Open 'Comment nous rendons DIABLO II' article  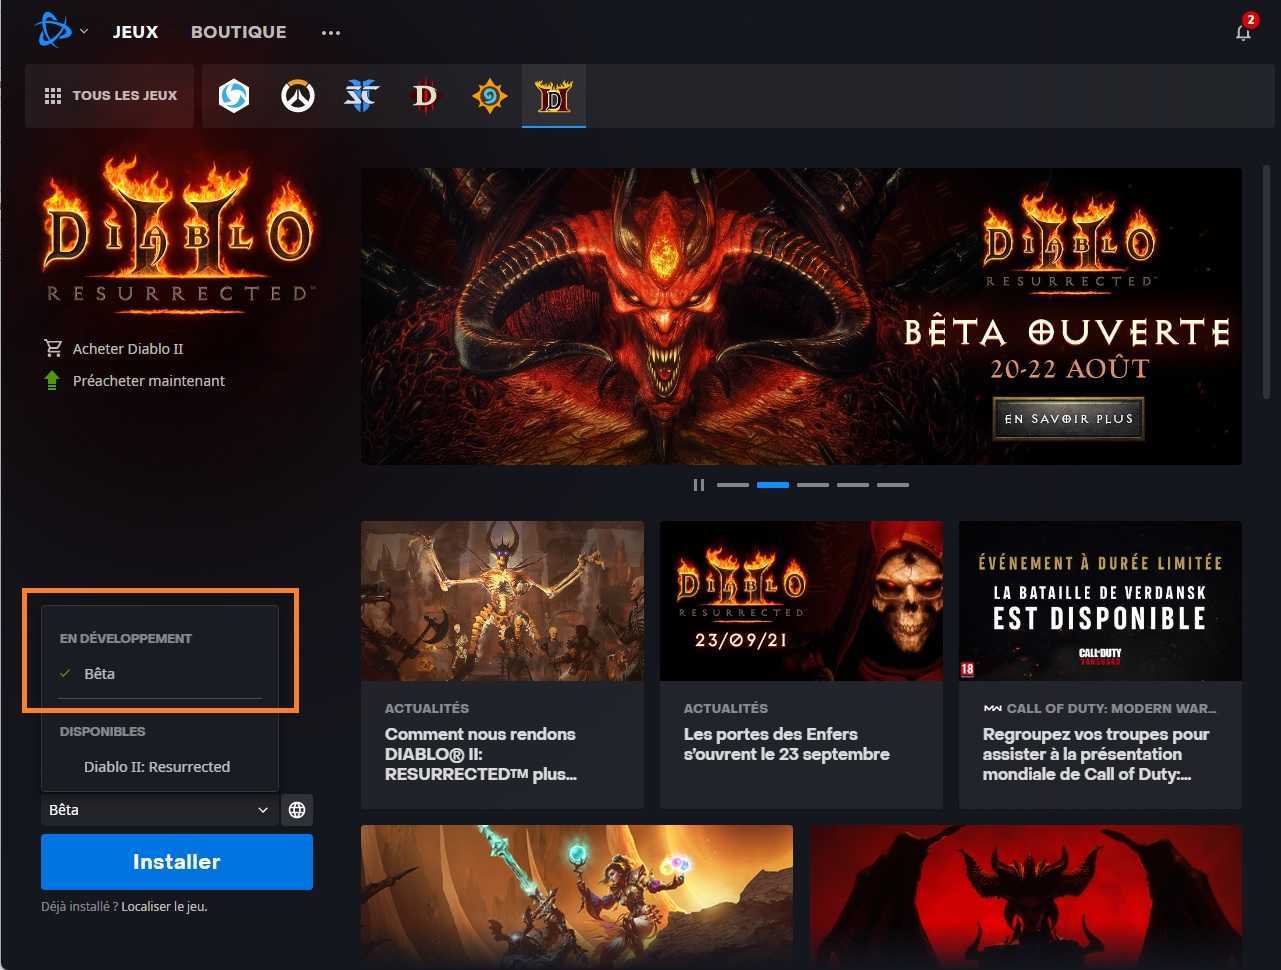tap(481, 754)
